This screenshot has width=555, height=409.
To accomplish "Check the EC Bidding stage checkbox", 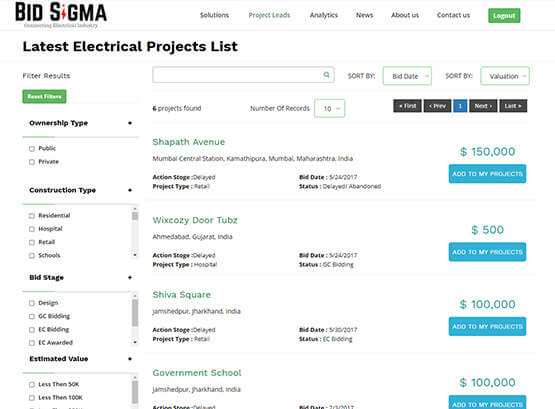I will [32, 330].
